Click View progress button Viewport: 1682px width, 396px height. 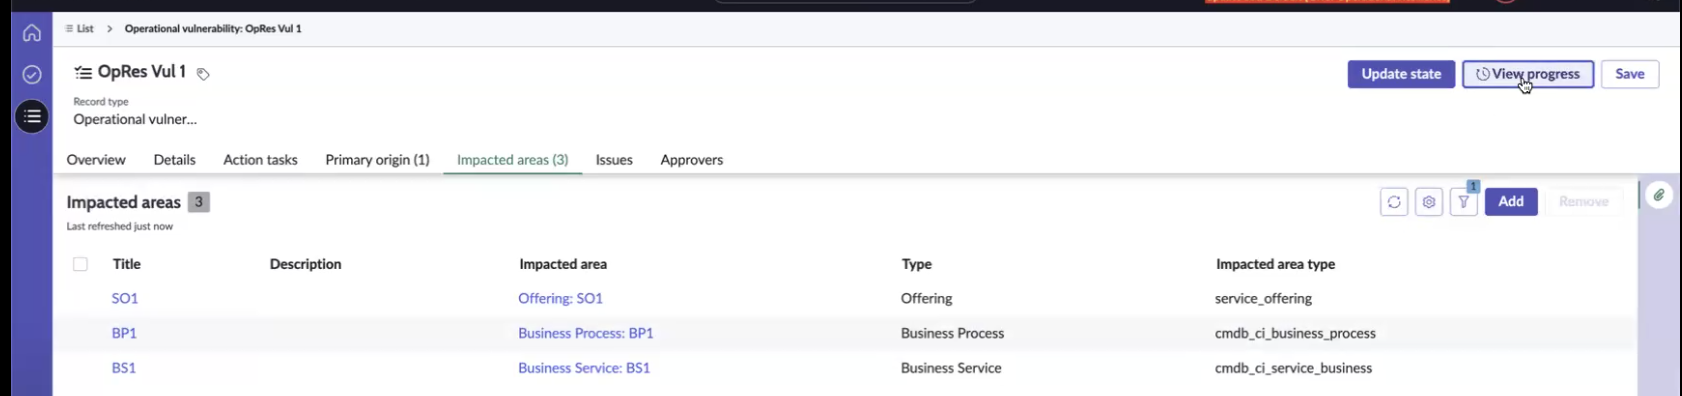[x=1528, y=74]
